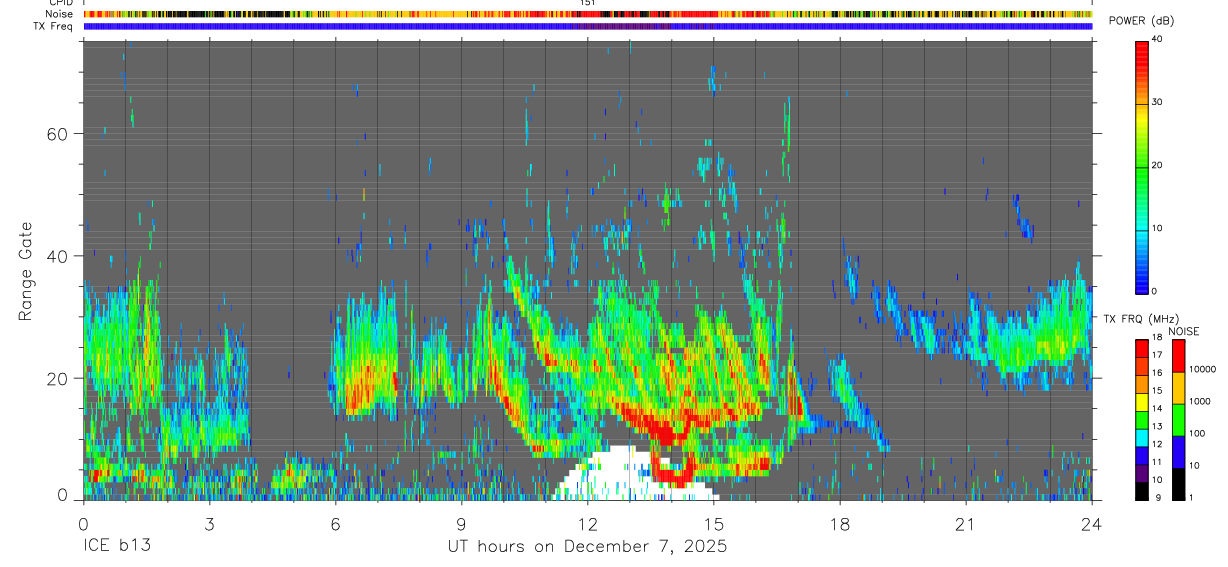The height and width of the screenshot is (567, 1228).
Task: Pick the red top of POWER colorbar
Action: tap(1142, 50)
